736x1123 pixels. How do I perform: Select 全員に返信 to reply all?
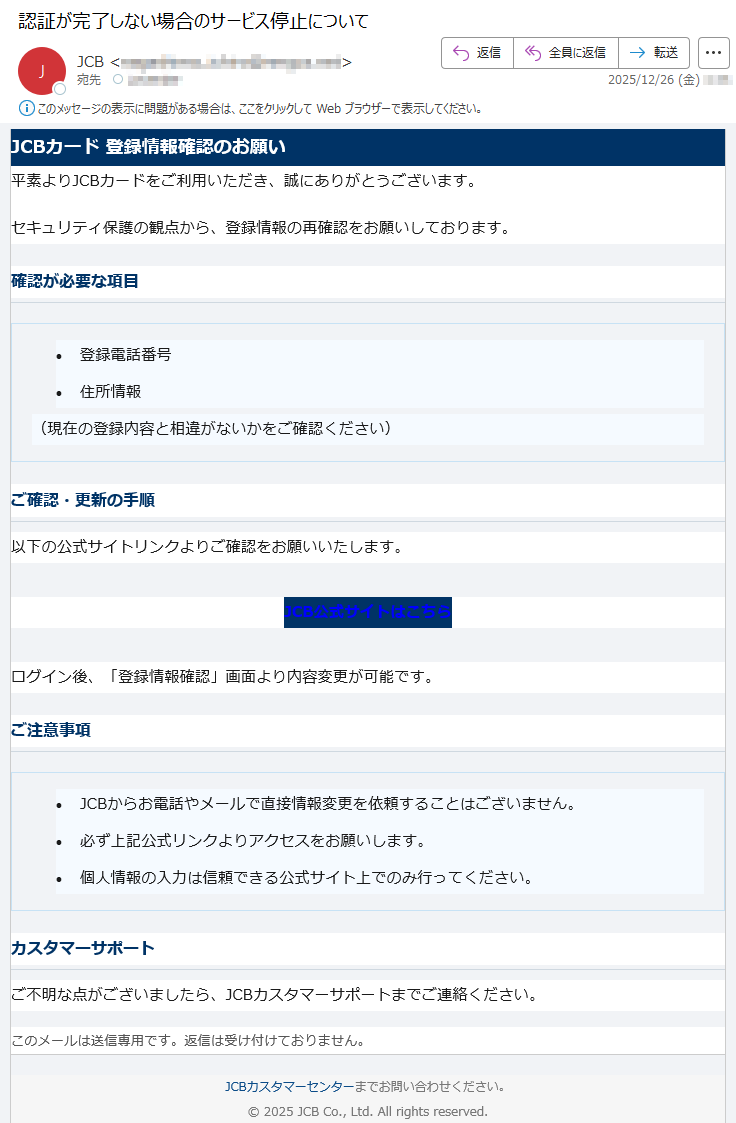click(566, 53)
